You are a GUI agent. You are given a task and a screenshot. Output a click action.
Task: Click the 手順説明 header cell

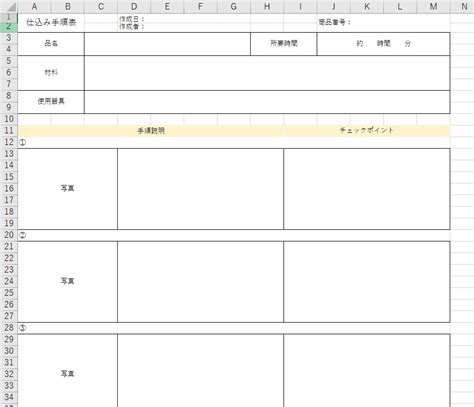[x=151, y=131]
